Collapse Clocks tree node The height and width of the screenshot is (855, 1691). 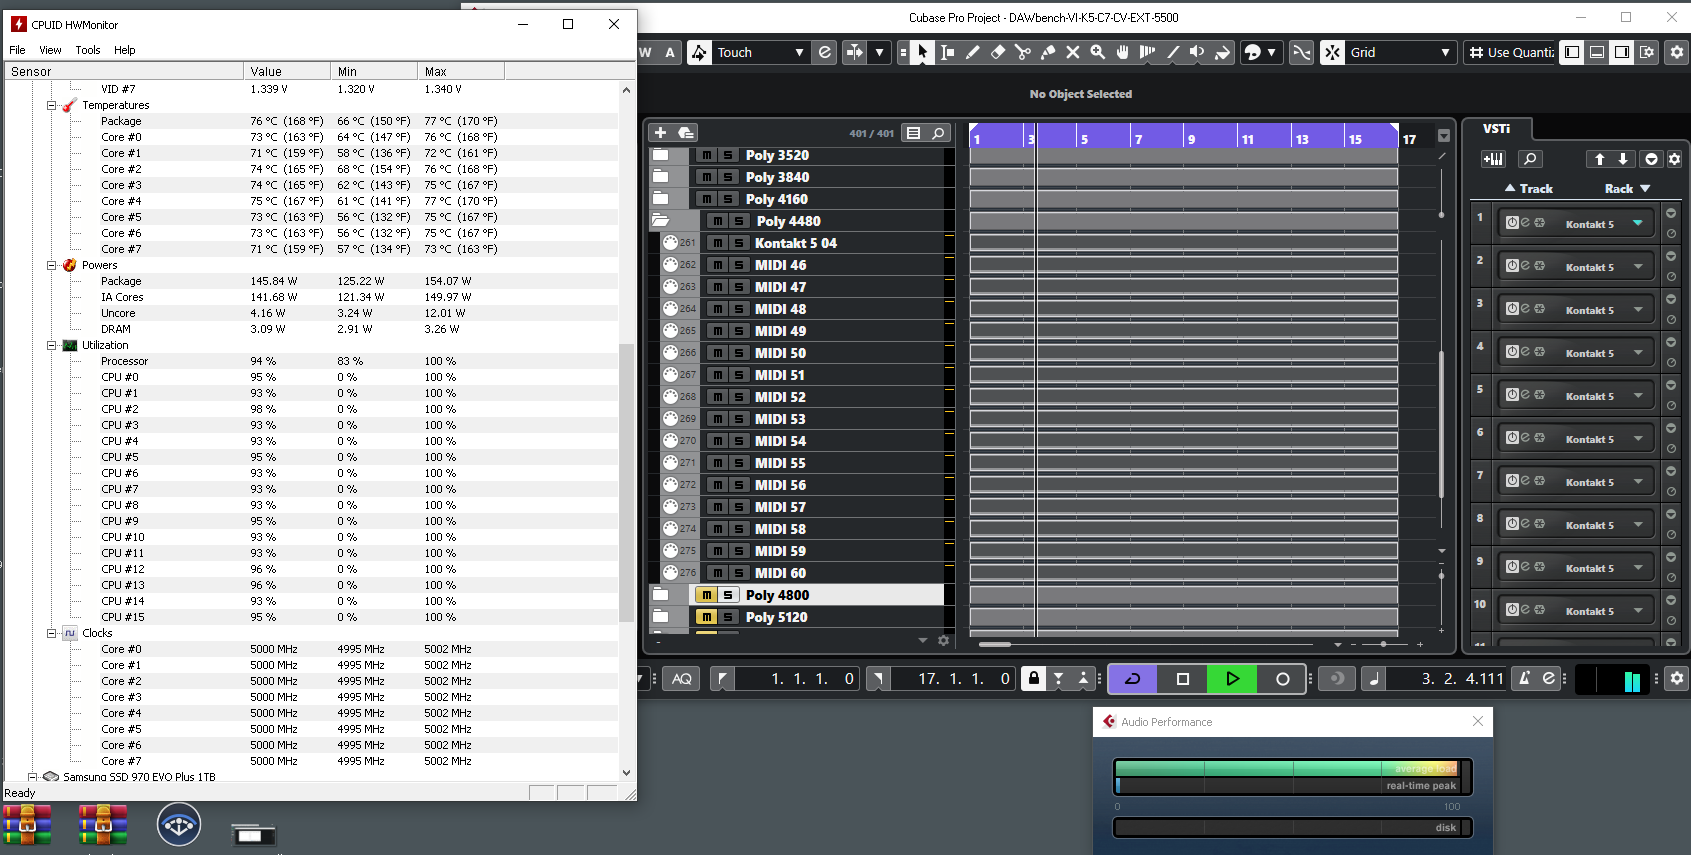(x=51, y=633)
